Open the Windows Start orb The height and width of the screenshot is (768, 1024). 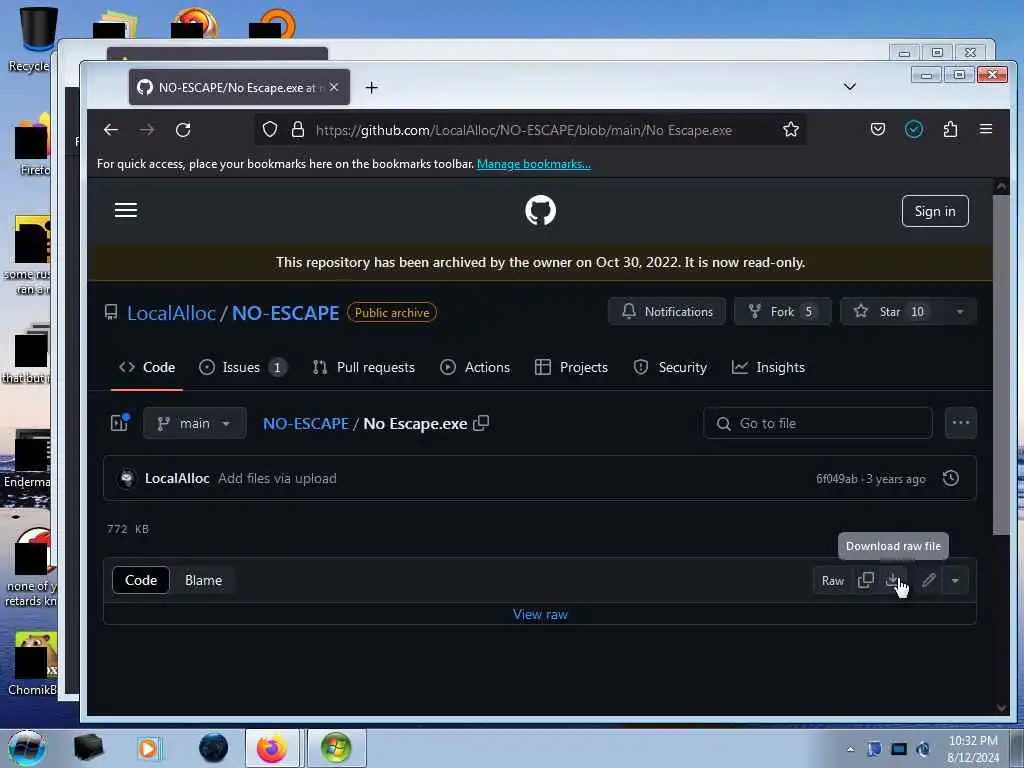click(x=27, y=748)
